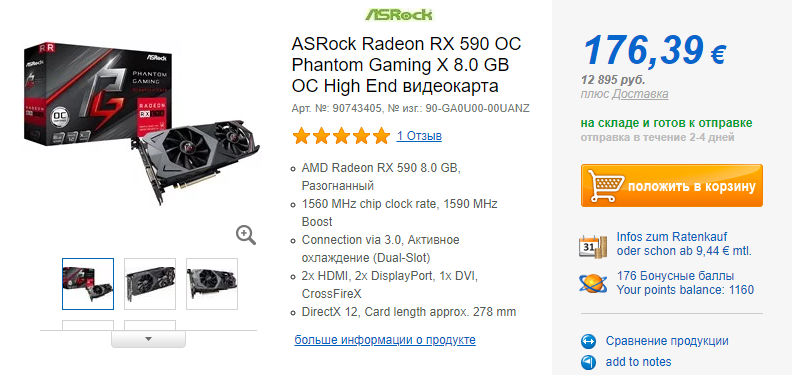802x375 pixels.
Task: Click 'Сравнение продукции' link
Action: click(667, 341)
